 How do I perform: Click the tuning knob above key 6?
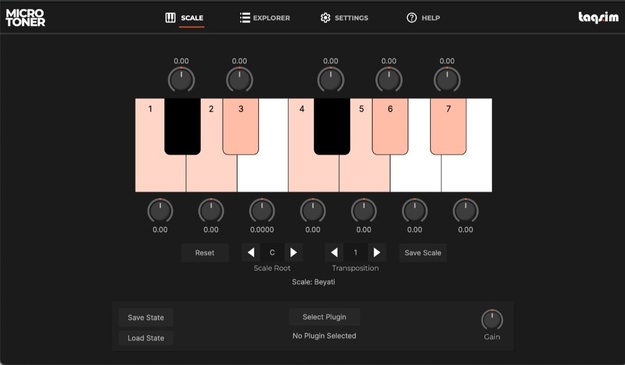pyautogui.click(x=389, y=79)
